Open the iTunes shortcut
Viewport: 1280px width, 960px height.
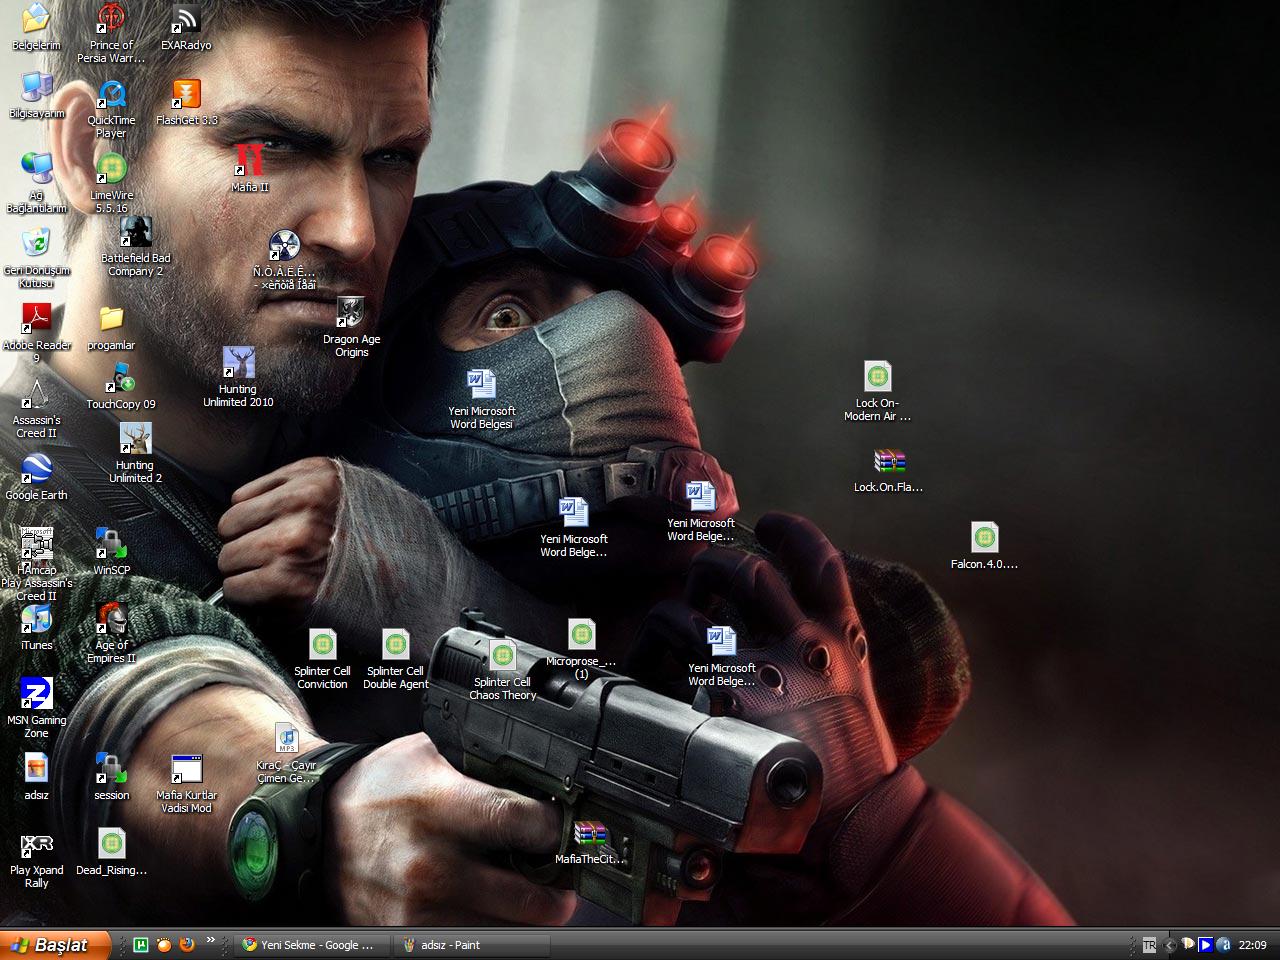click(x=36, y=618)
